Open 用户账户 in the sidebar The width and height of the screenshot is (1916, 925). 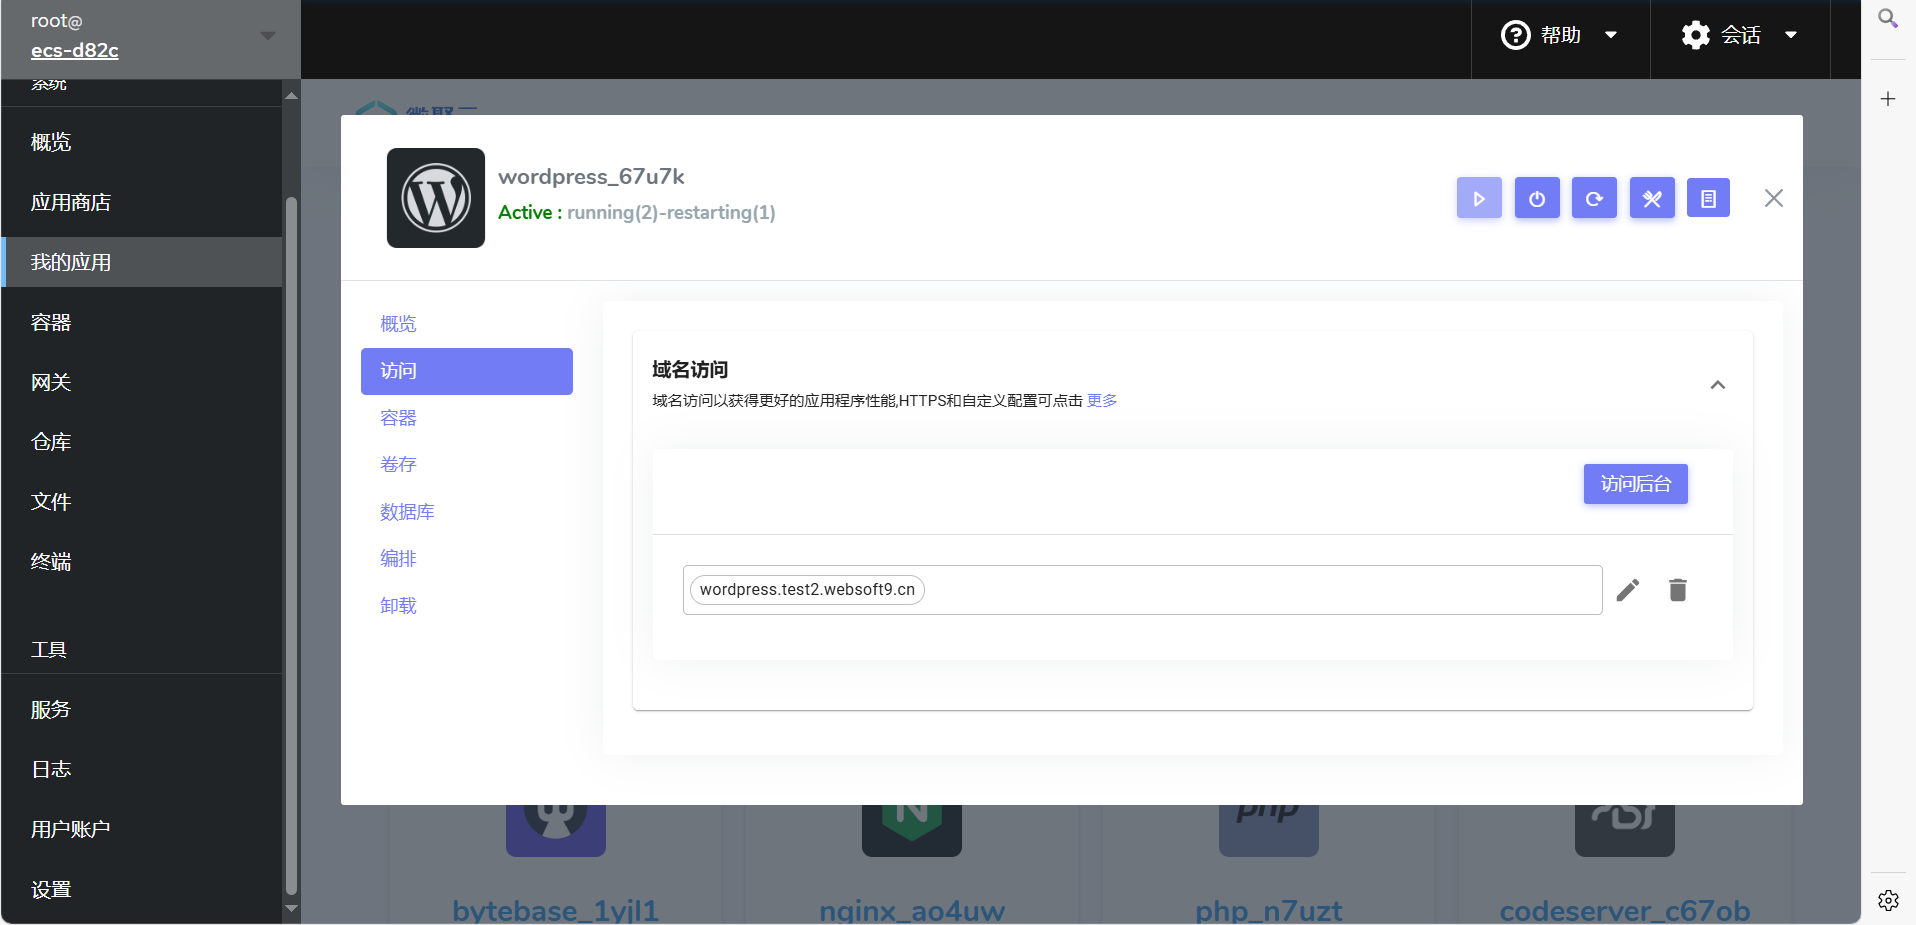pos(142,830)
